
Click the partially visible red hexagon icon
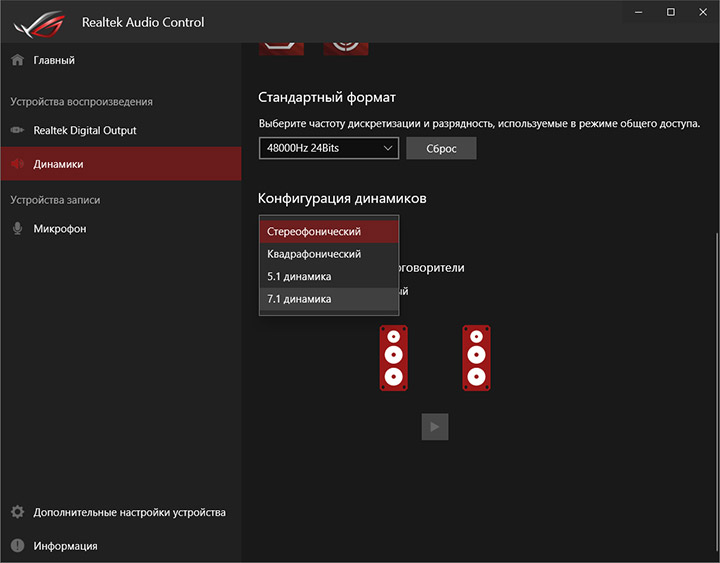click(x=281, y=46)
